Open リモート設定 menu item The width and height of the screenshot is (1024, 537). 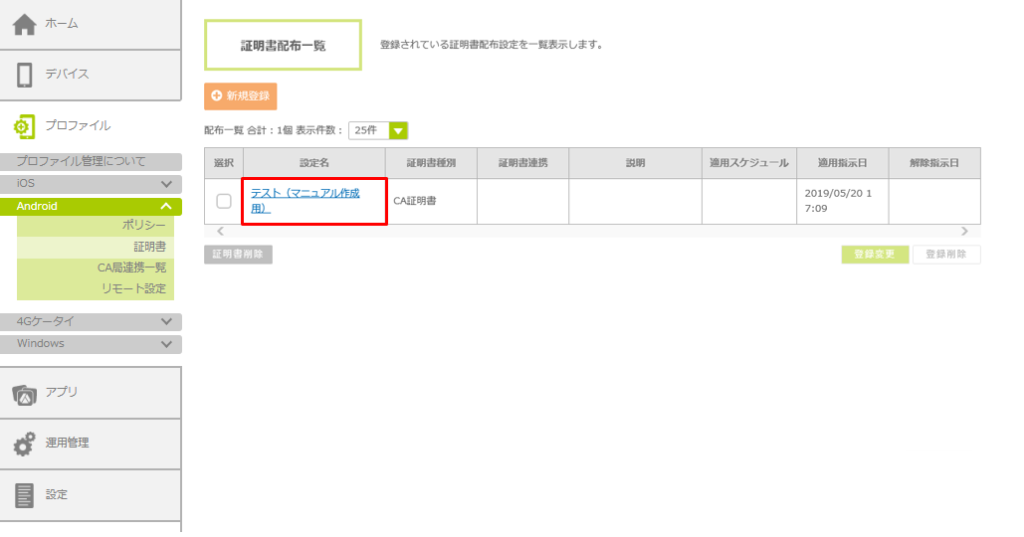133,289
